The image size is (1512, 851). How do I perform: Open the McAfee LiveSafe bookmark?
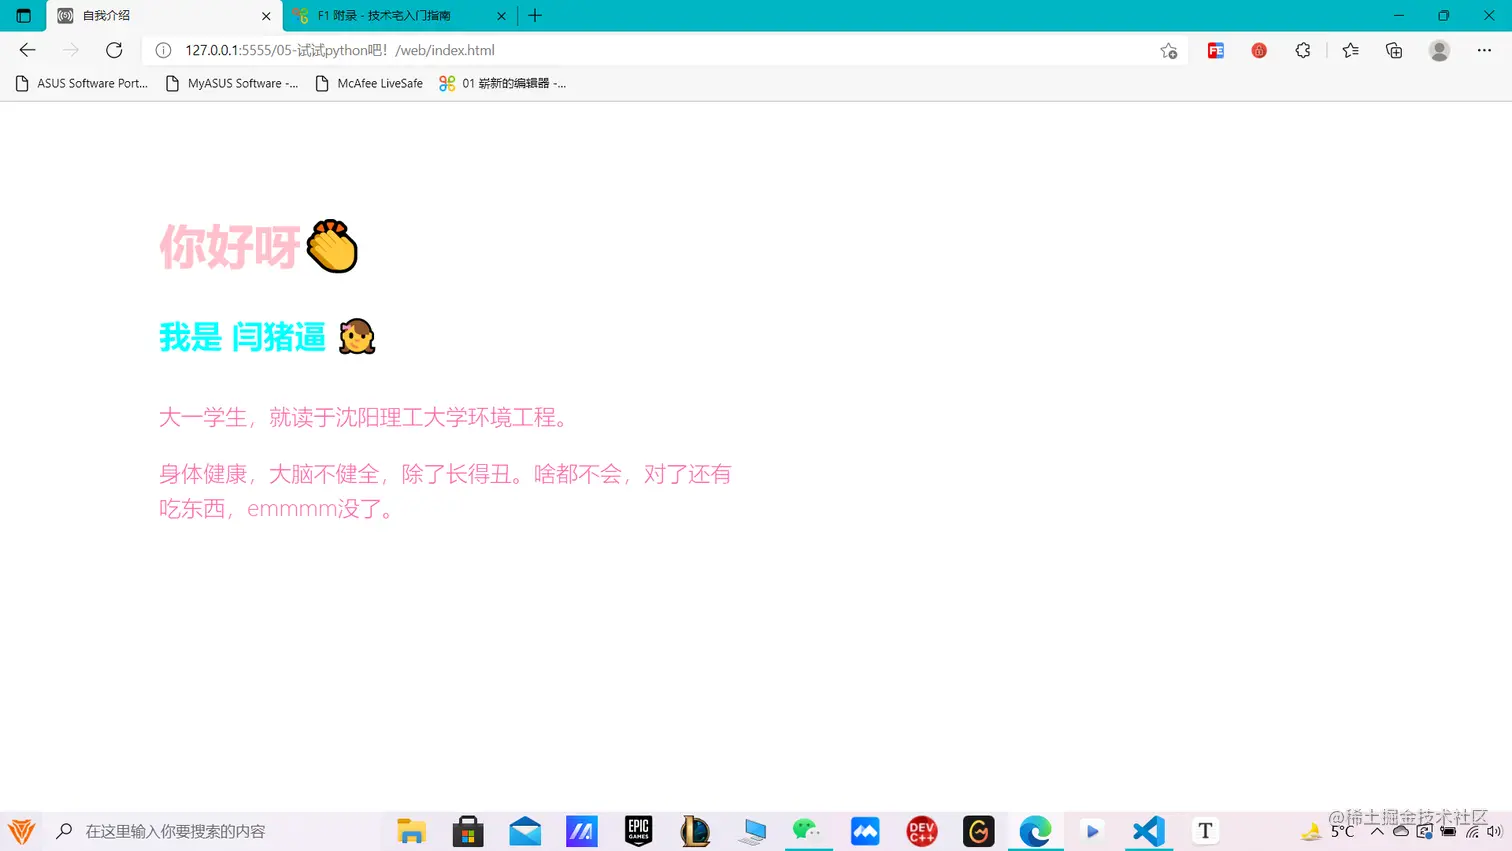pos(369,84)
